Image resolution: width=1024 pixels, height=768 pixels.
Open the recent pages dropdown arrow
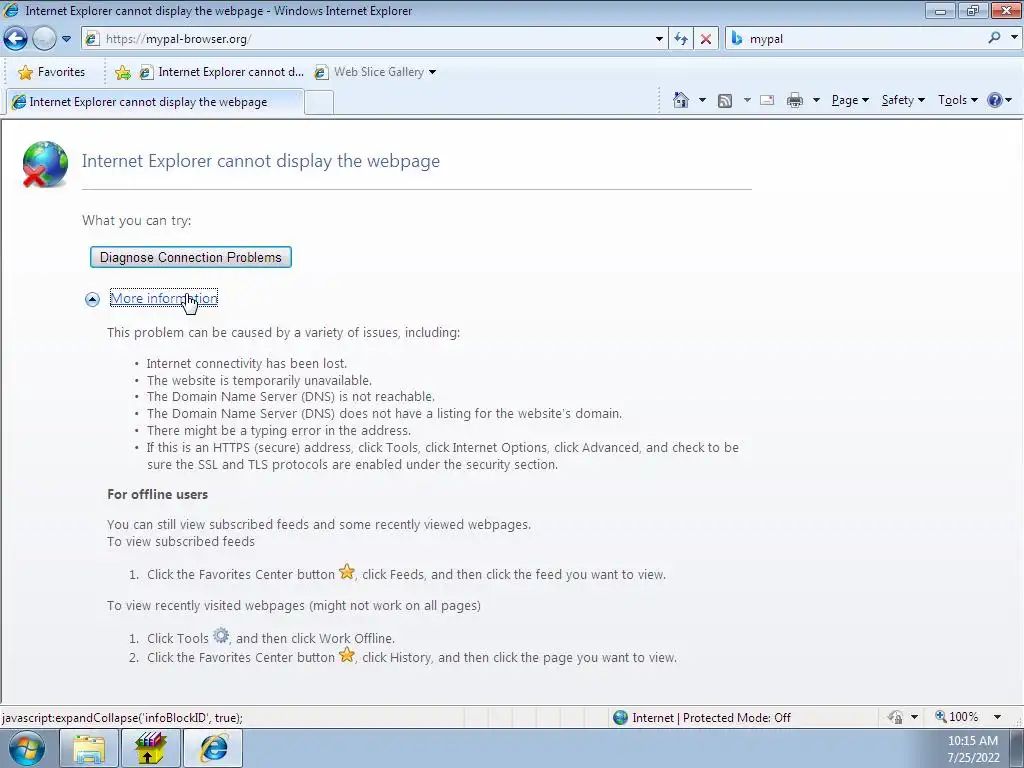click(x=66, y=39)
